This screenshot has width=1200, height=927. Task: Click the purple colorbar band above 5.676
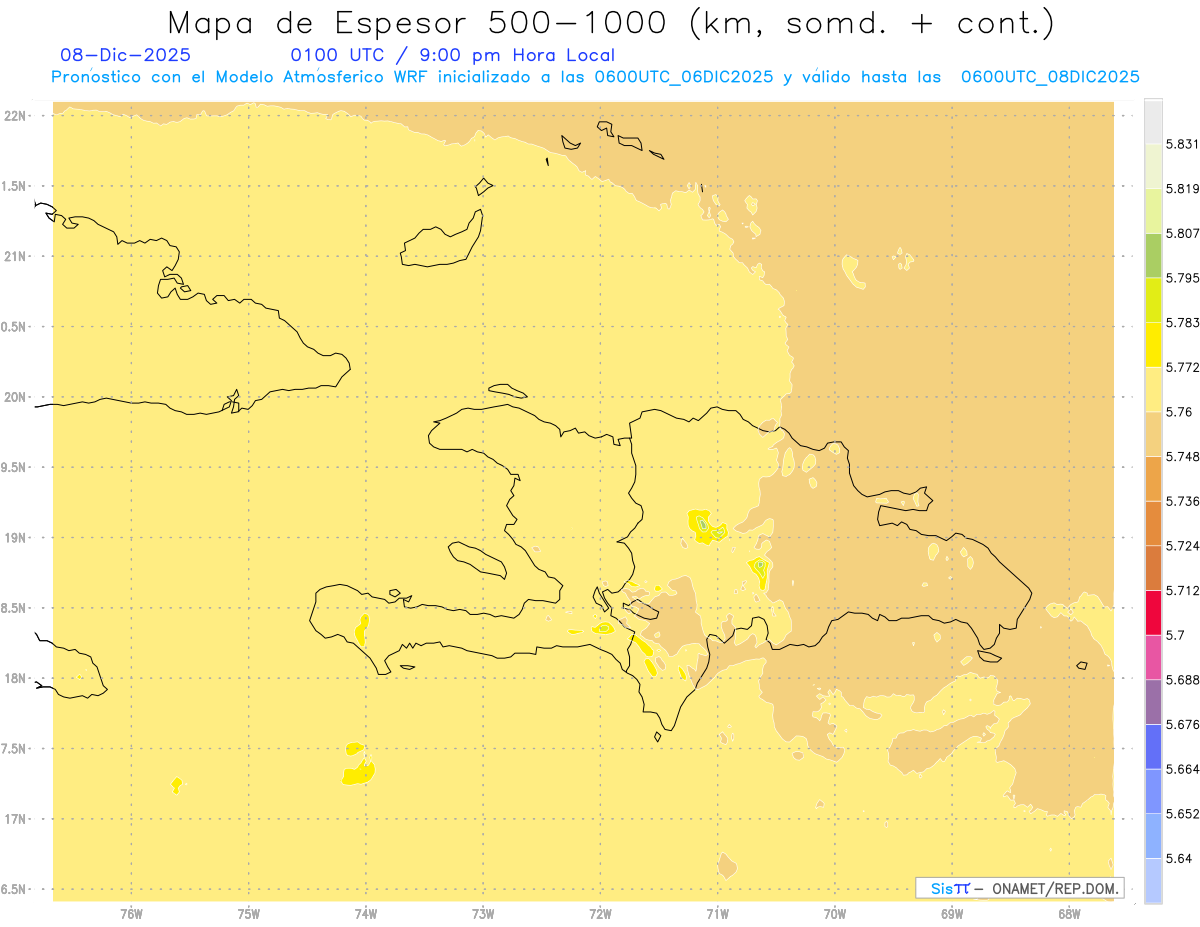pyautogui.click(x=1153, y=701)
